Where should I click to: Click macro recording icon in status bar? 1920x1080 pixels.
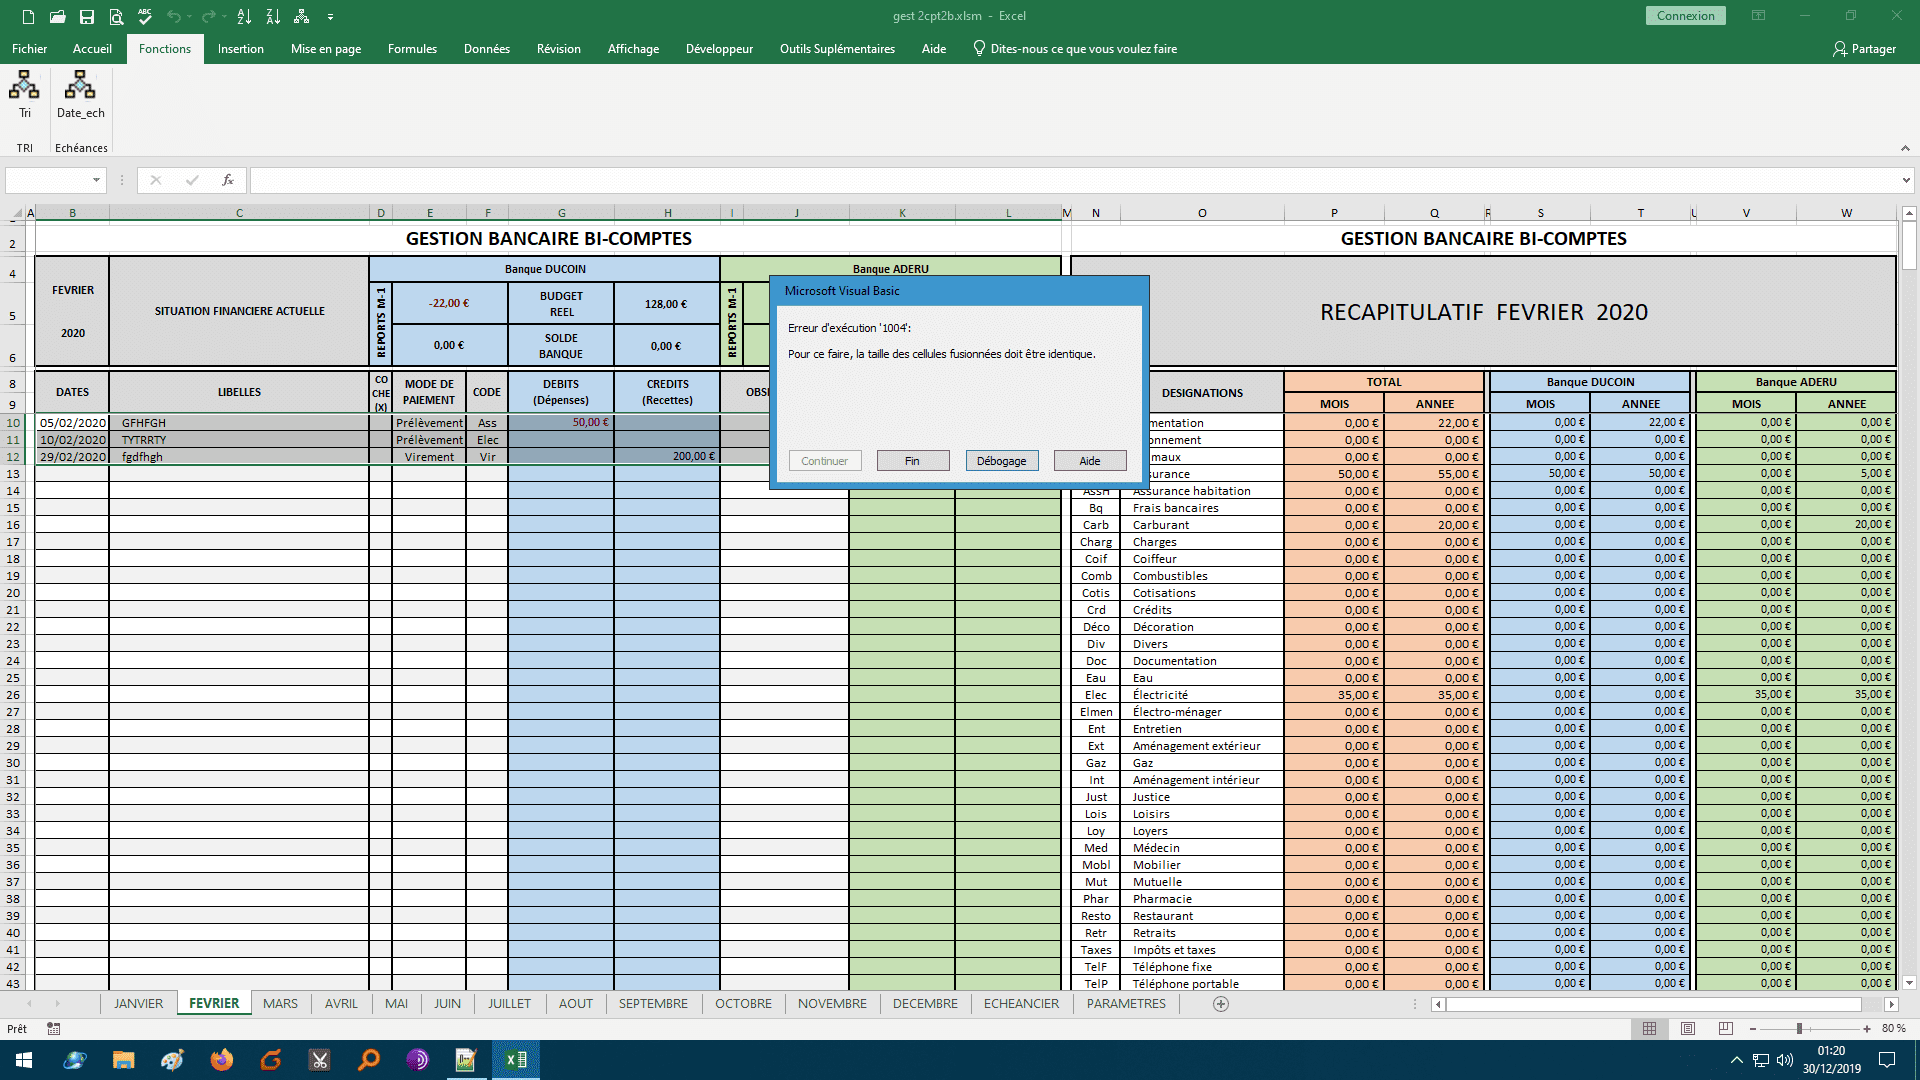(x=54, y=1028)
